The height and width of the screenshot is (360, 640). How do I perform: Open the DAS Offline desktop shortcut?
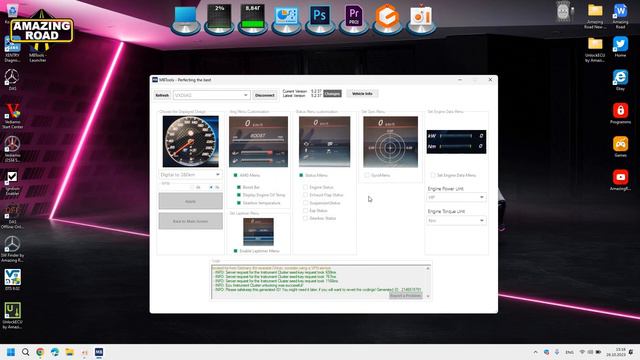tap(12, 216)
